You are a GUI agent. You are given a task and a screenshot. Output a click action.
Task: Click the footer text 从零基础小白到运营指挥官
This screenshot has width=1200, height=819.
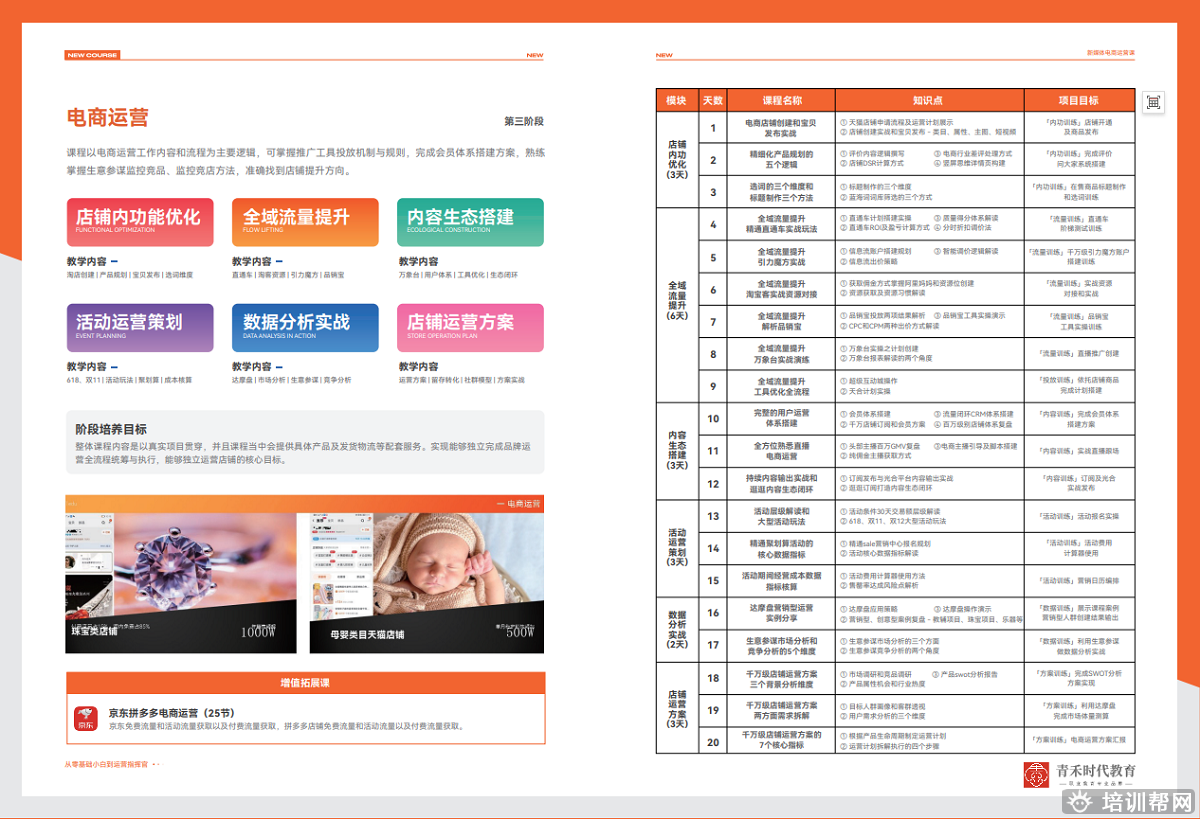pos(108,764)
